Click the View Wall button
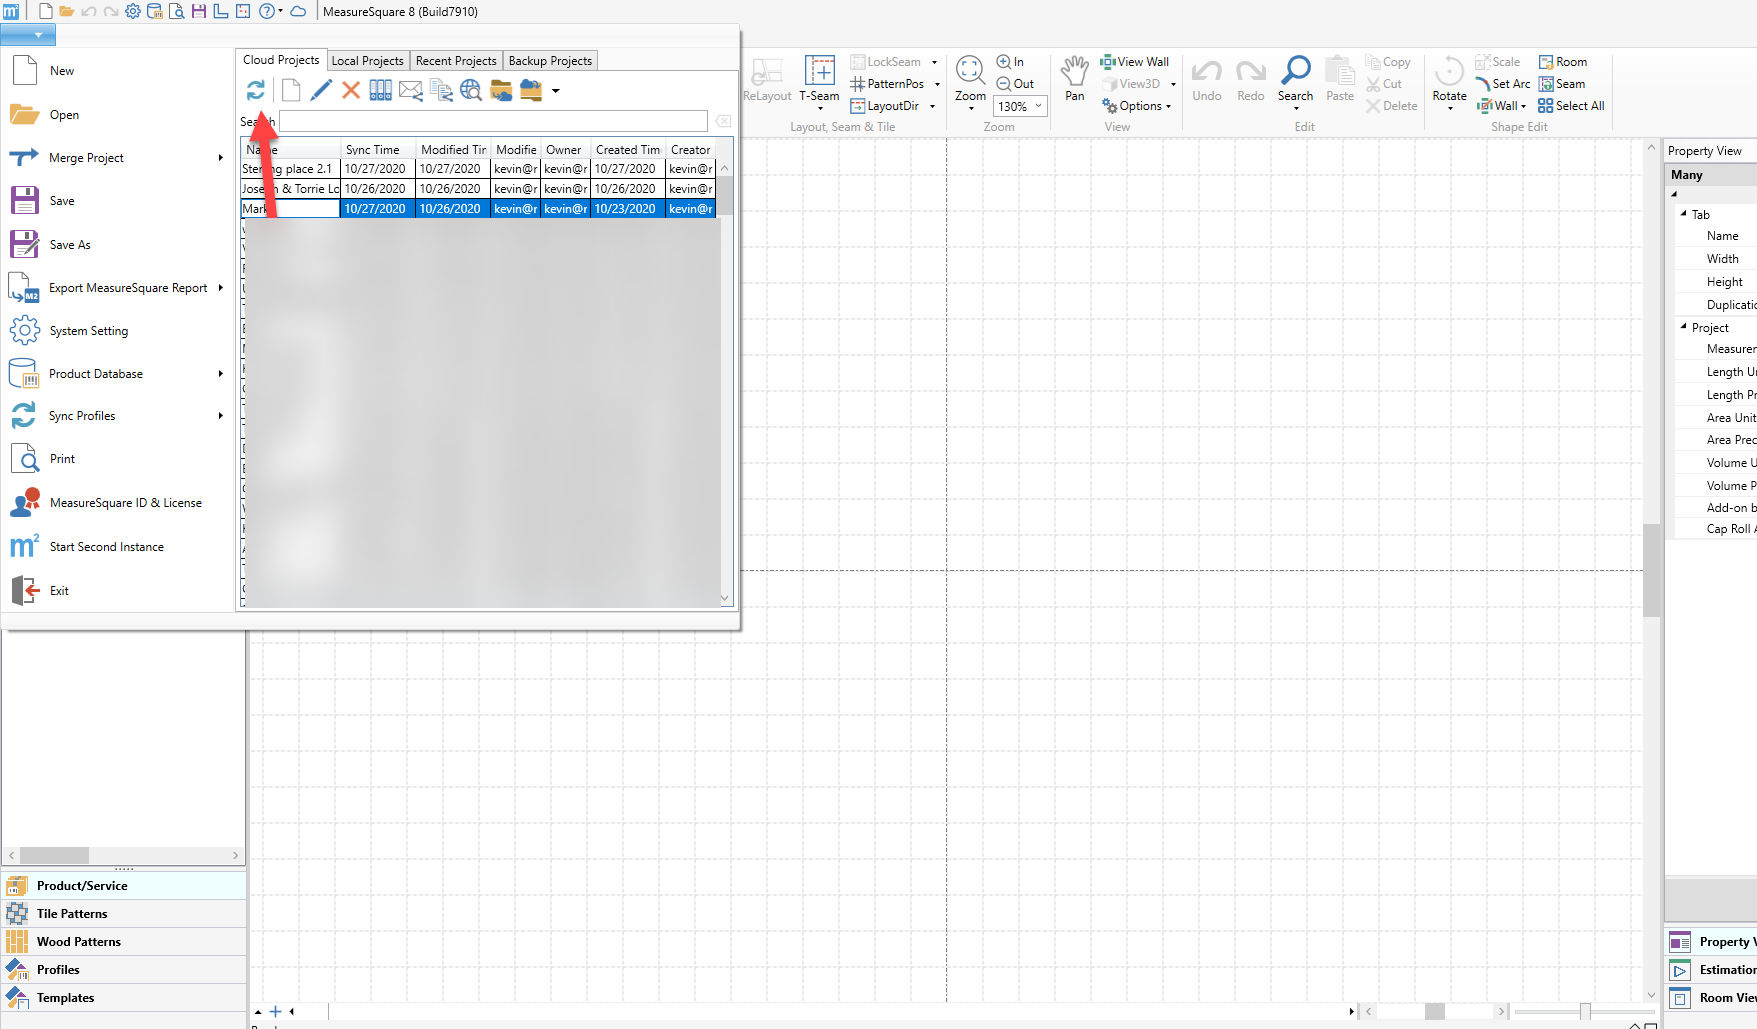The width and height of the screenshot is (1757, 1029). 1135,62
